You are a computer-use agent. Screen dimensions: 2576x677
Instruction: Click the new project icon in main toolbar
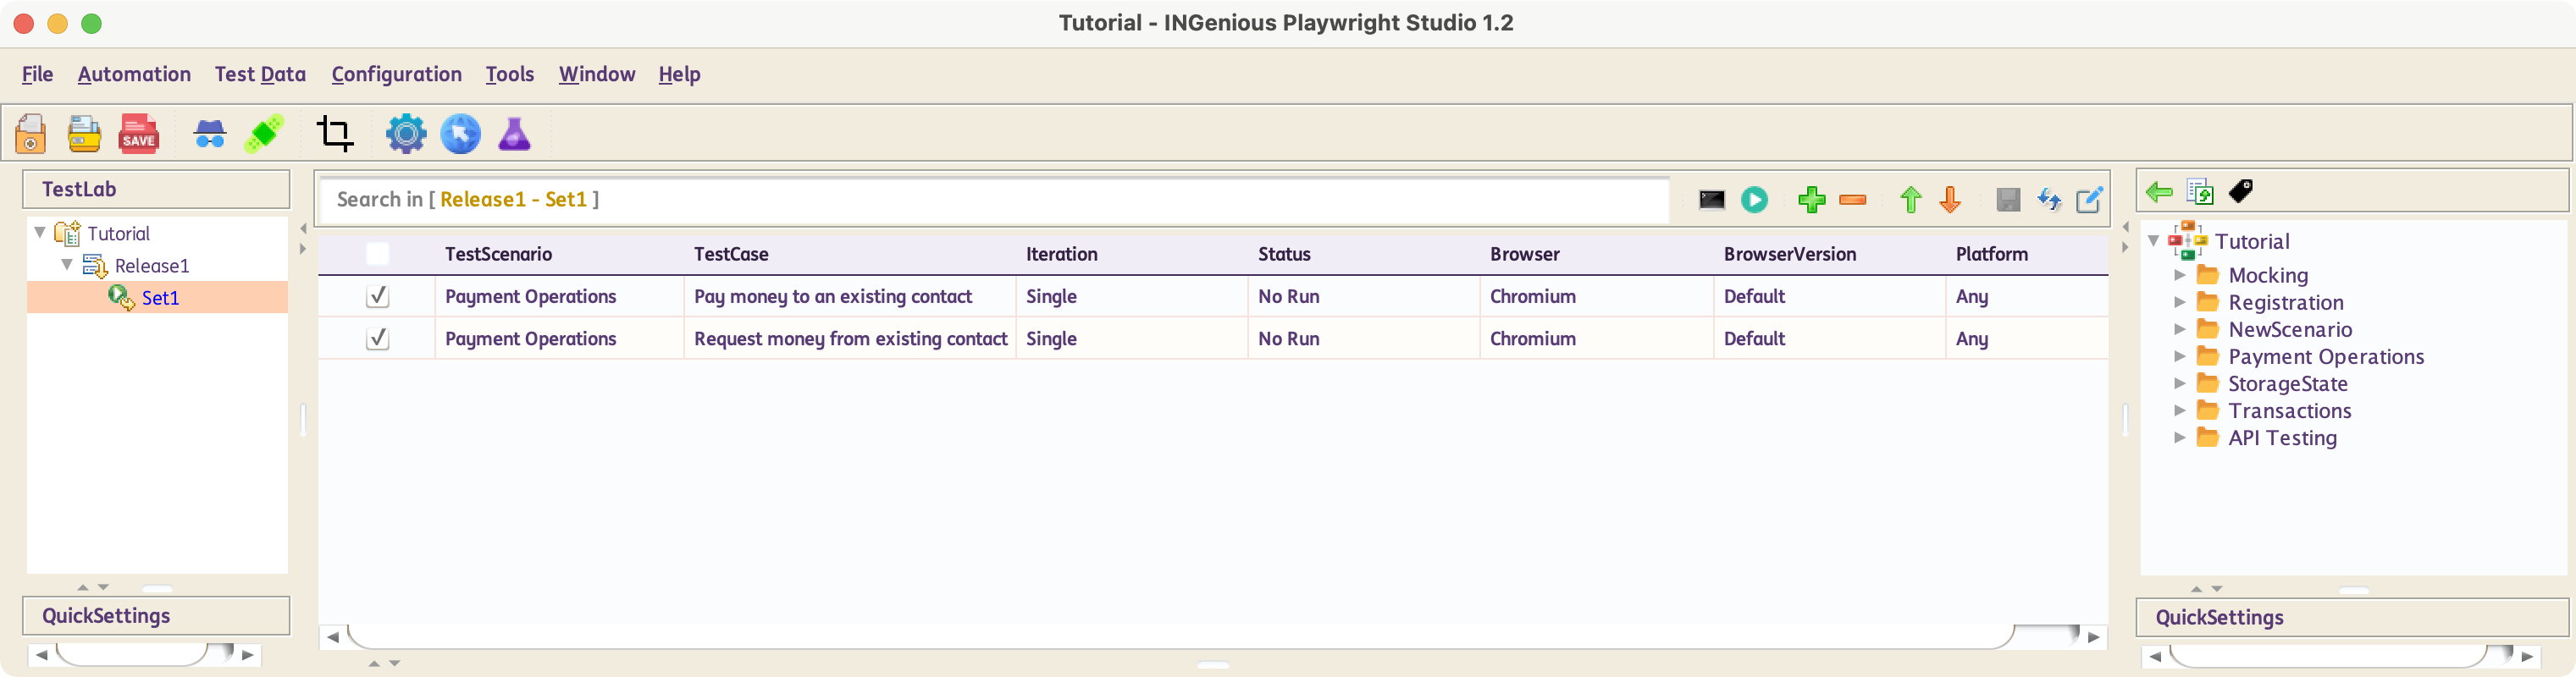pyautogui.click(x=31, y=134)
